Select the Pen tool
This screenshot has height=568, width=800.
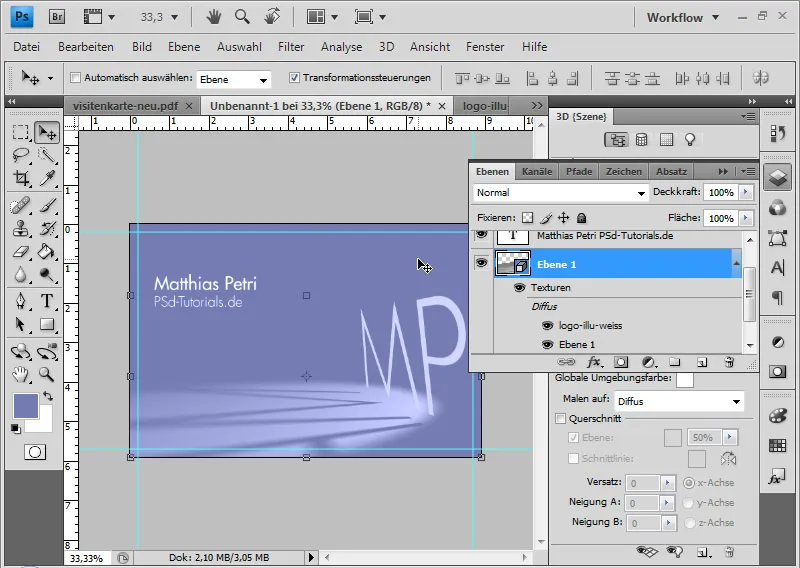click(20, 301)
